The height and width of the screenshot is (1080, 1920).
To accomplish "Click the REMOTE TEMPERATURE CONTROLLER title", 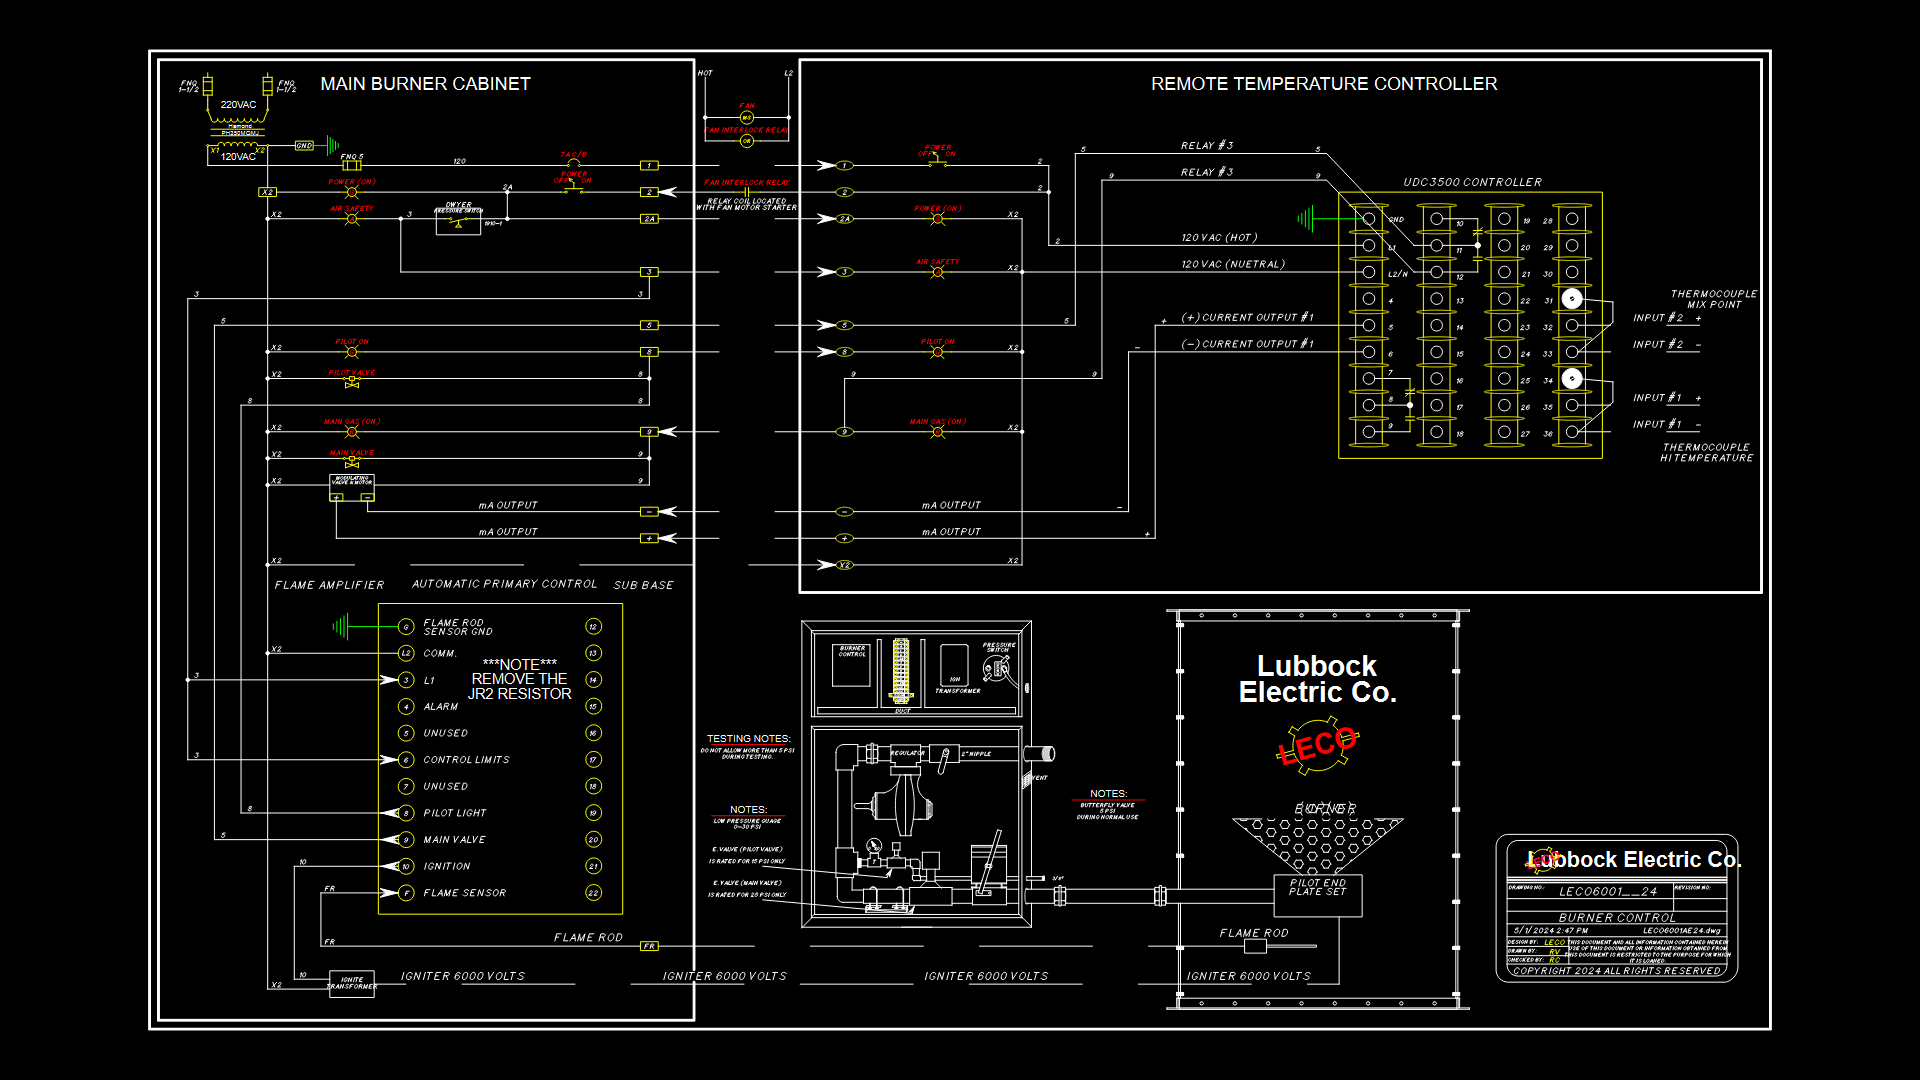I will [1324, 84].
